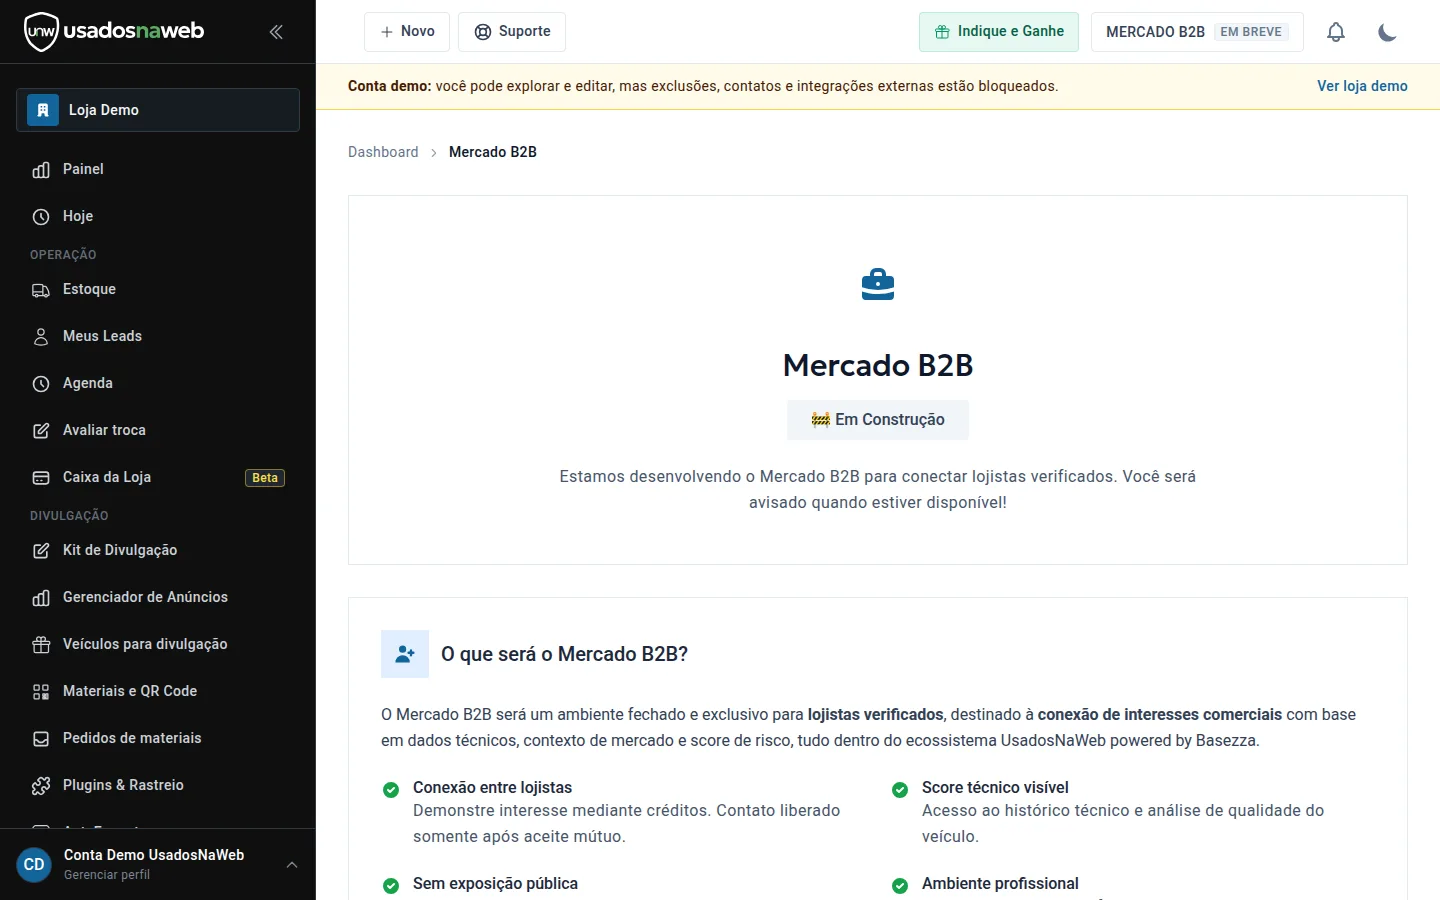Click the Kit de Divulgação pencil icon
1440x900 pixels.
click(x=41, y=551)
